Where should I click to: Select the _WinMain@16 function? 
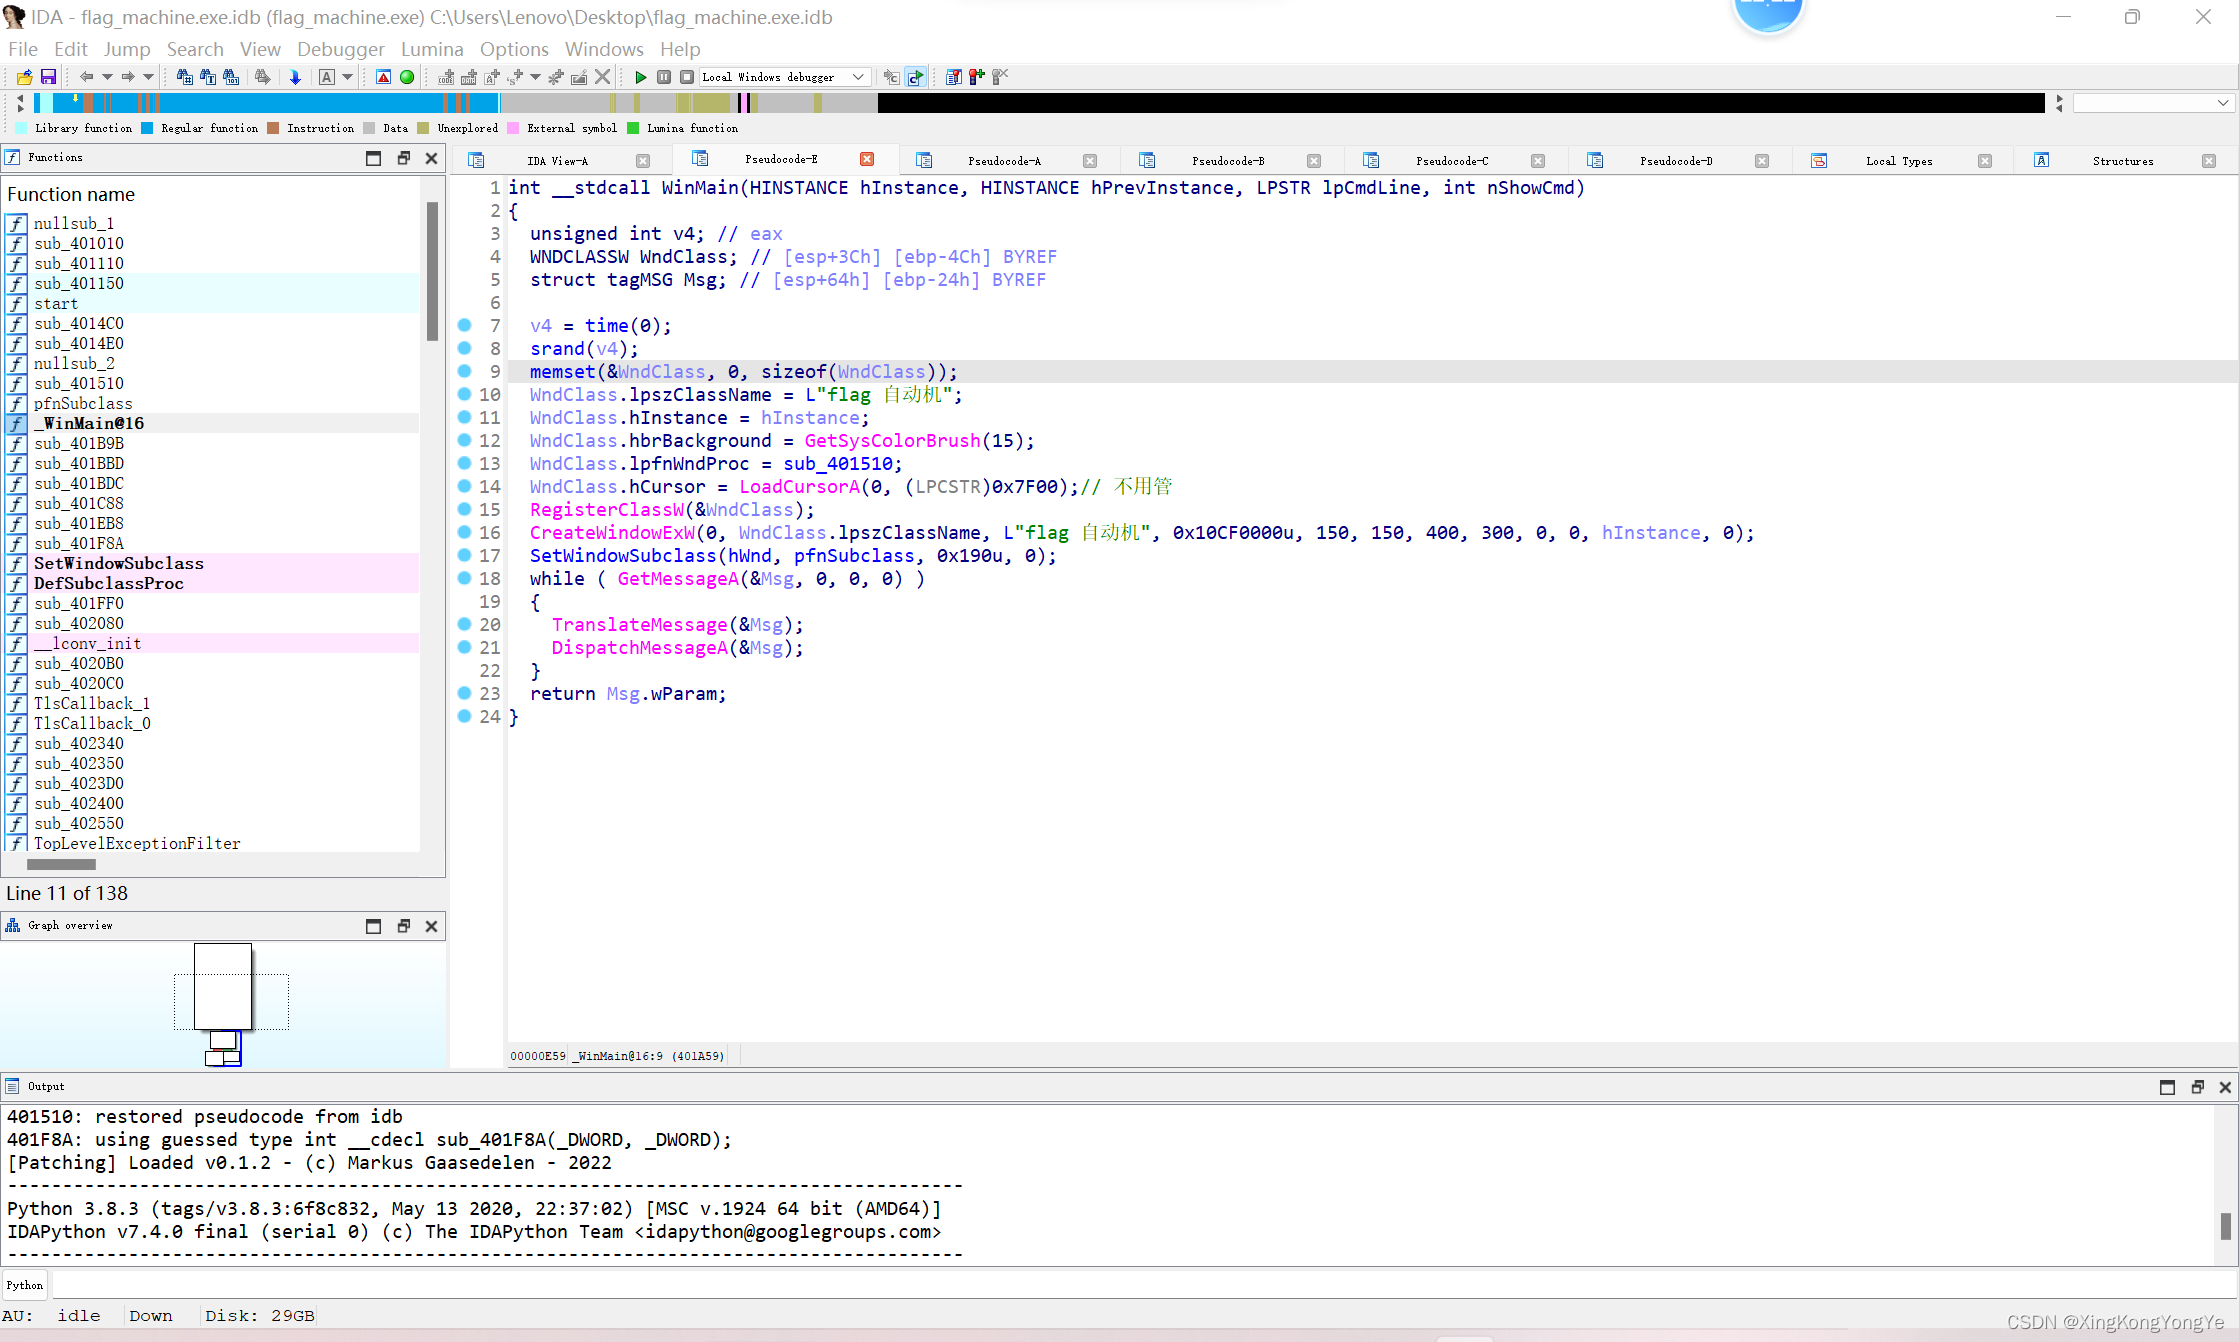(89, 423)
